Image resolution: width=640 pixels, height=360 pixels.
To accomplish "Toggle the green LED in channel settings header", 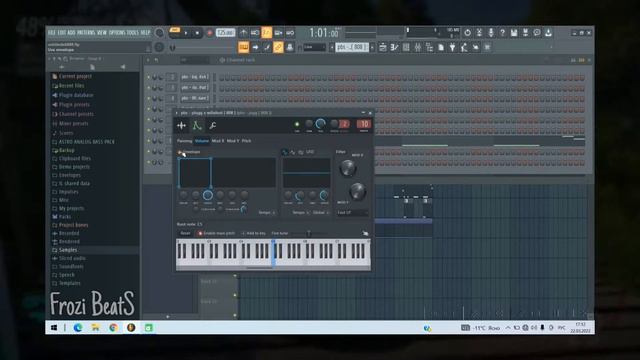I will coord(297,124).
